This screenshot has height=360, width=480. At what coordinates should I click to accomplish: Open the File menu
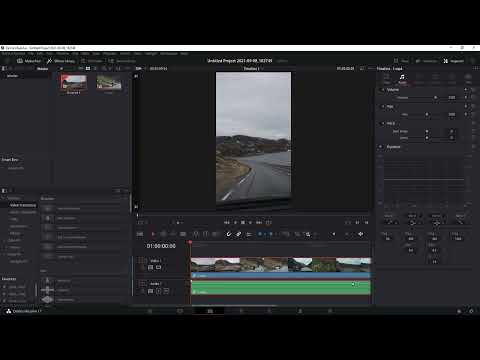click(x=31, y=53)
